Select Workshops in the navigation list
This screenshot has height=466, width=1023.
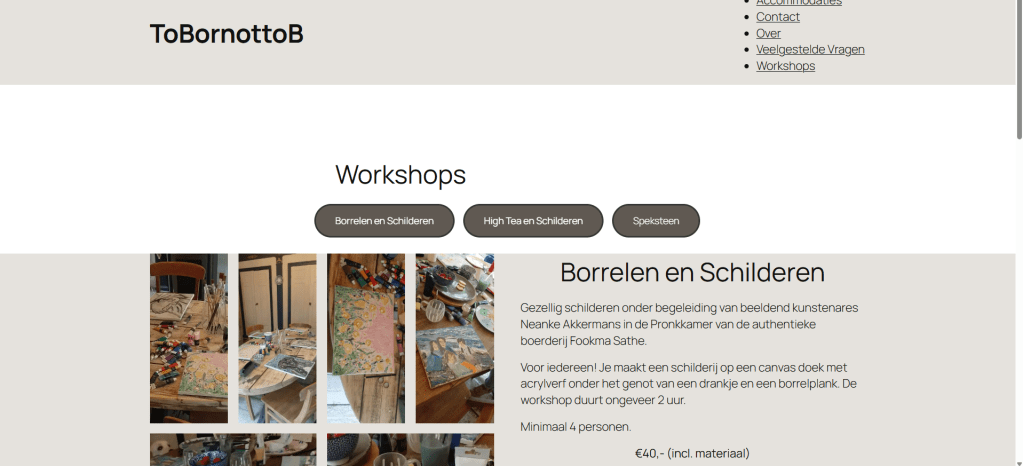point(785,66)
